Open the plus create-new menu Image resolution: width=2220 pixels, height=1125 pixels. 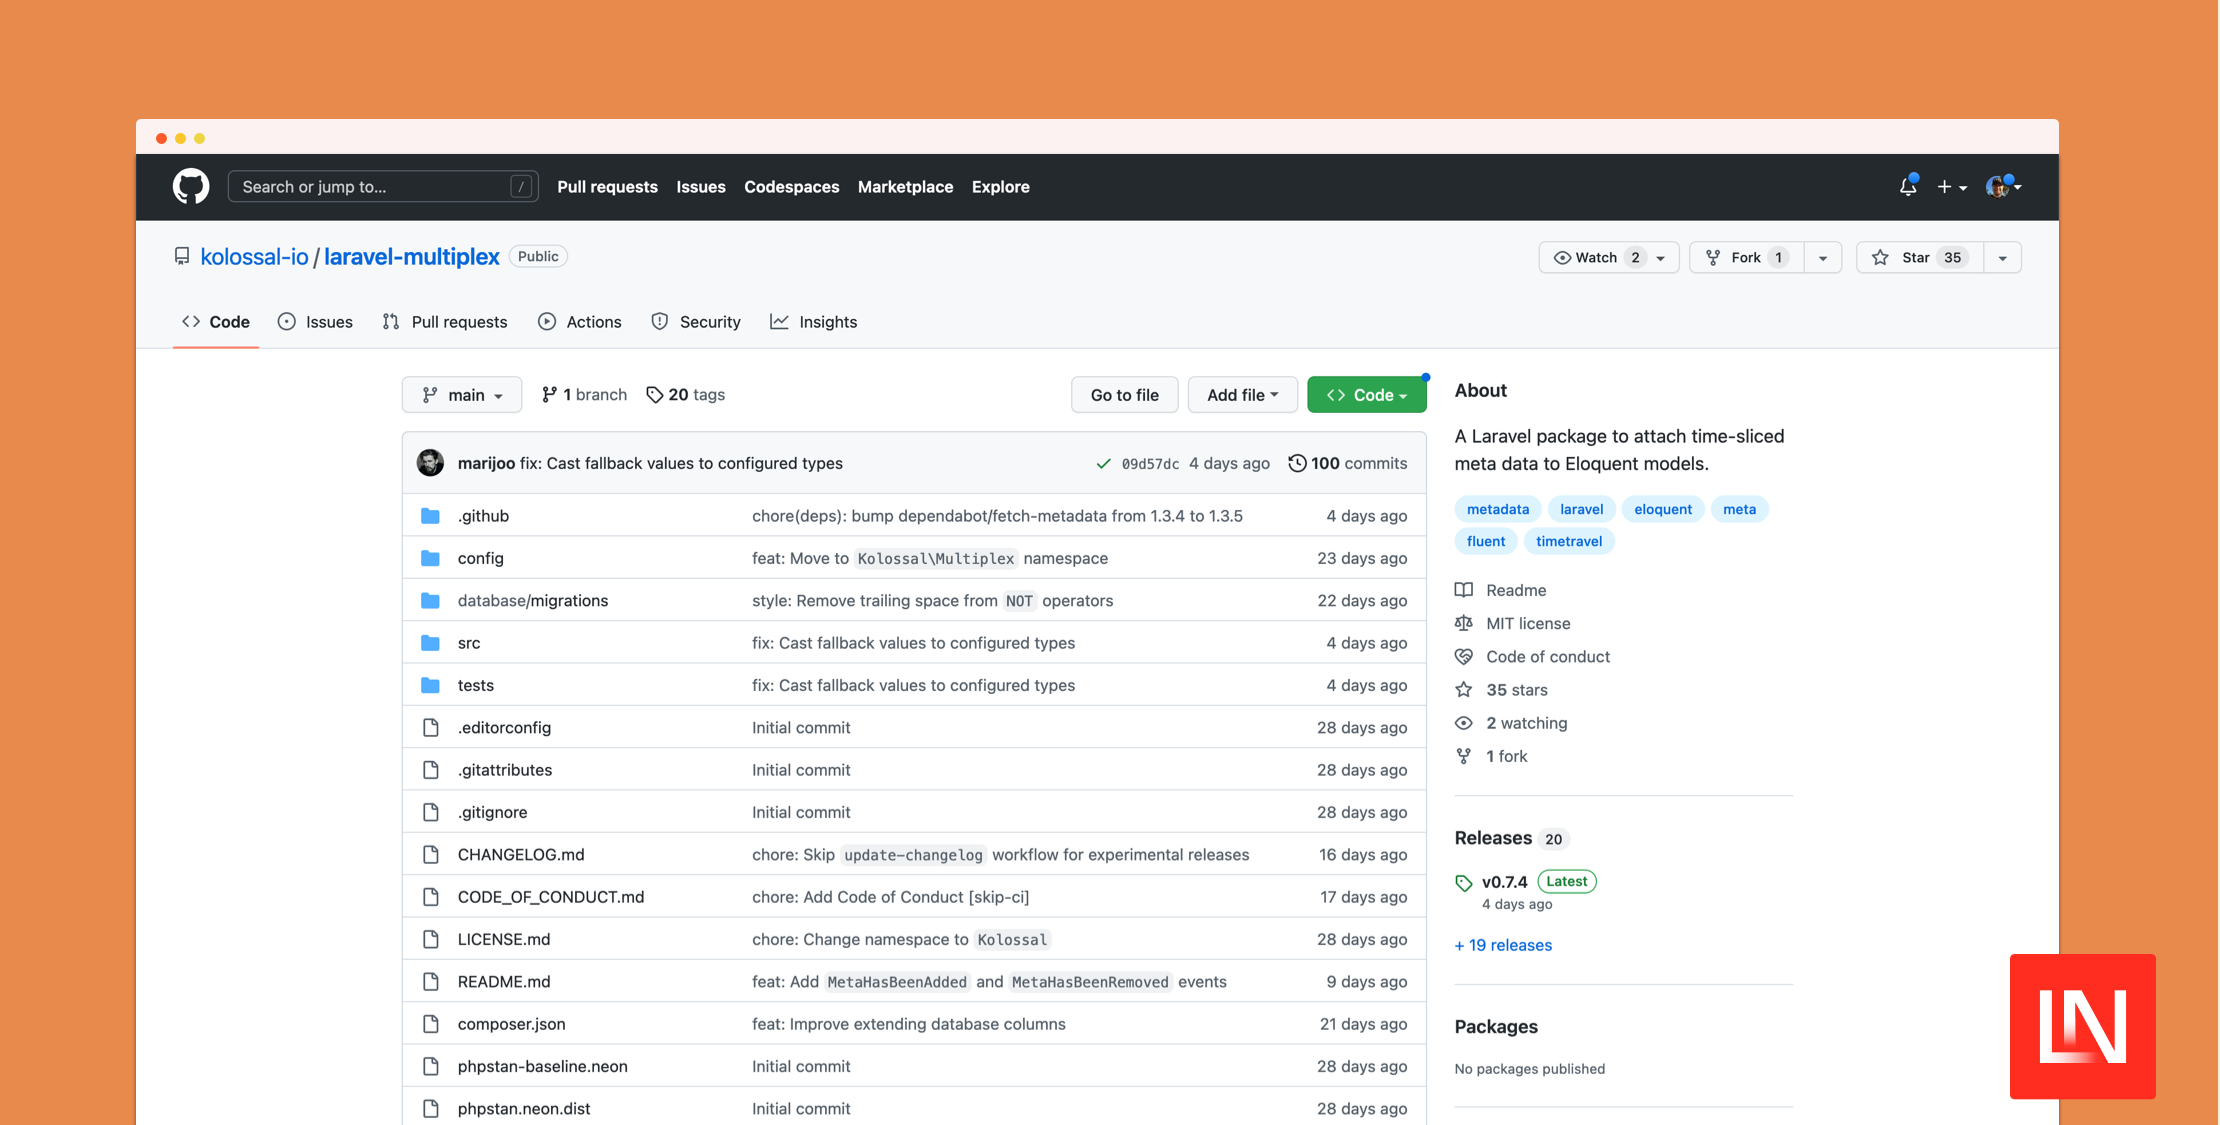pos(1952,187)
